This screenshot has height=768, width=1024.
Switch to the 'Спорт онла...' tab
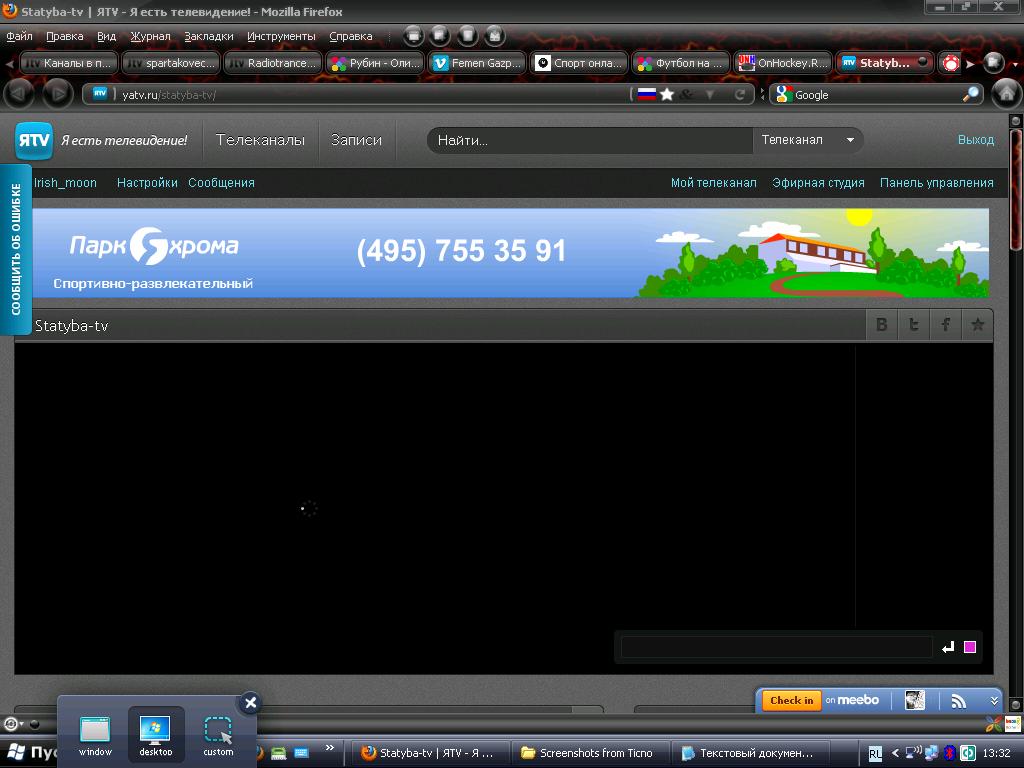[x=579, y=63]
